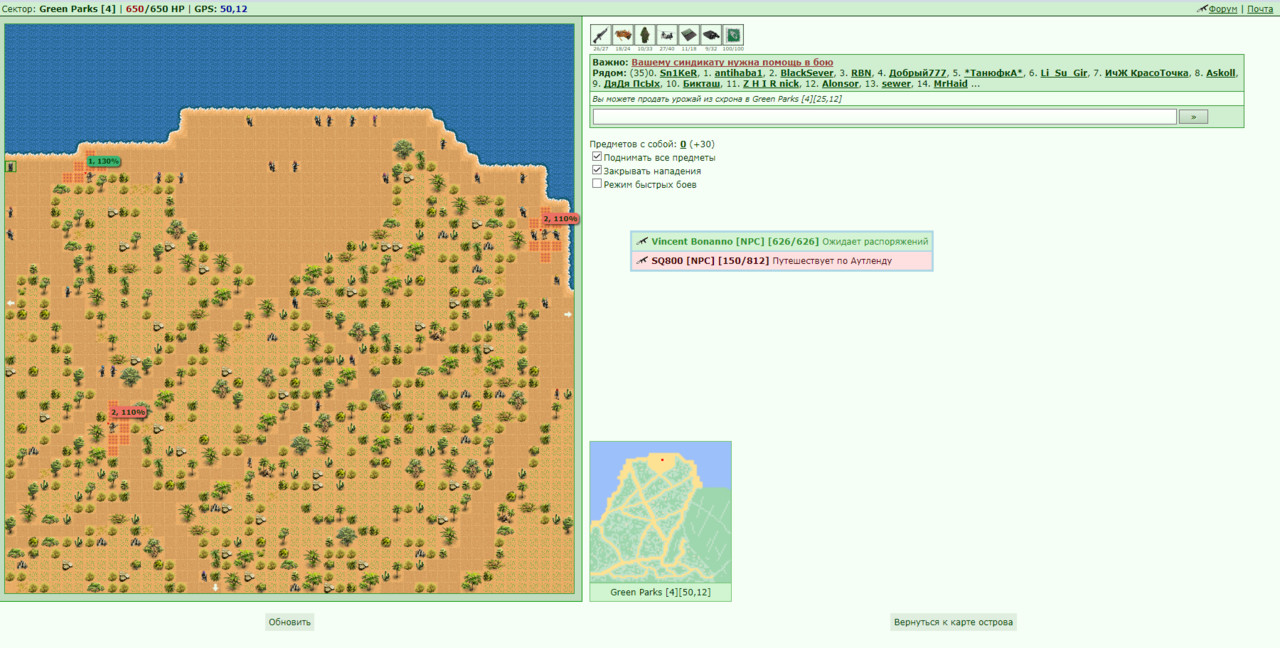Click the left map scroll arrow
The height and width of the screenshot is (648, 1280).
click(x=11, y=302)
